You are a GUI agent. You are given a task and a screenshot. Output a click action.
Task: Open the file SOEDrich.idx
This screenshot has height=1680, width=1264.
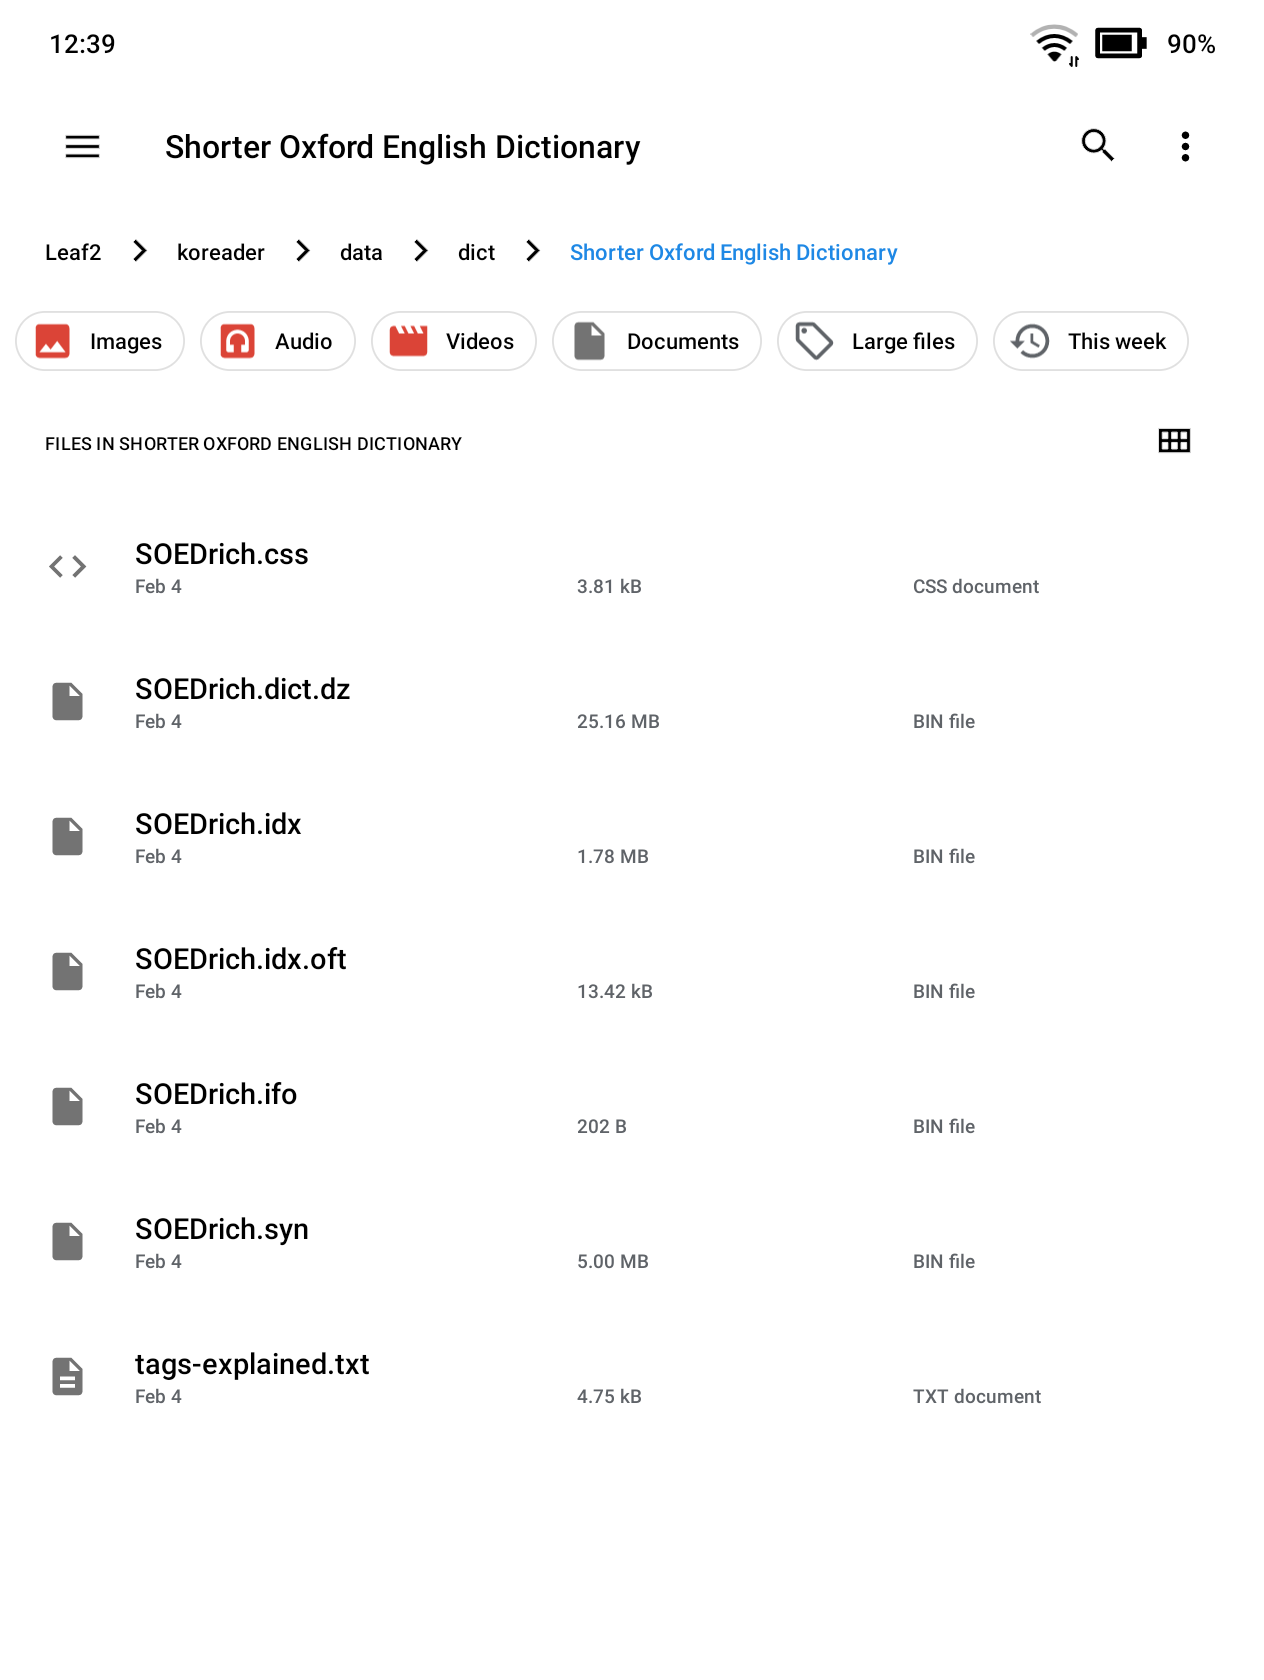pyautogui.click(x=632, y=837)
